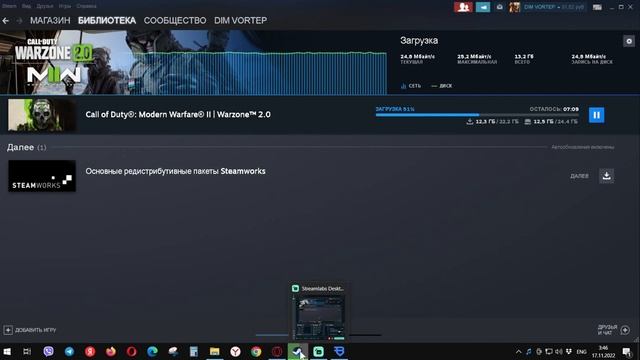The height and width of the screenshot is (360, 640).
Task: Open the DIM VORTEP profile tab
Action: point(240,20)
